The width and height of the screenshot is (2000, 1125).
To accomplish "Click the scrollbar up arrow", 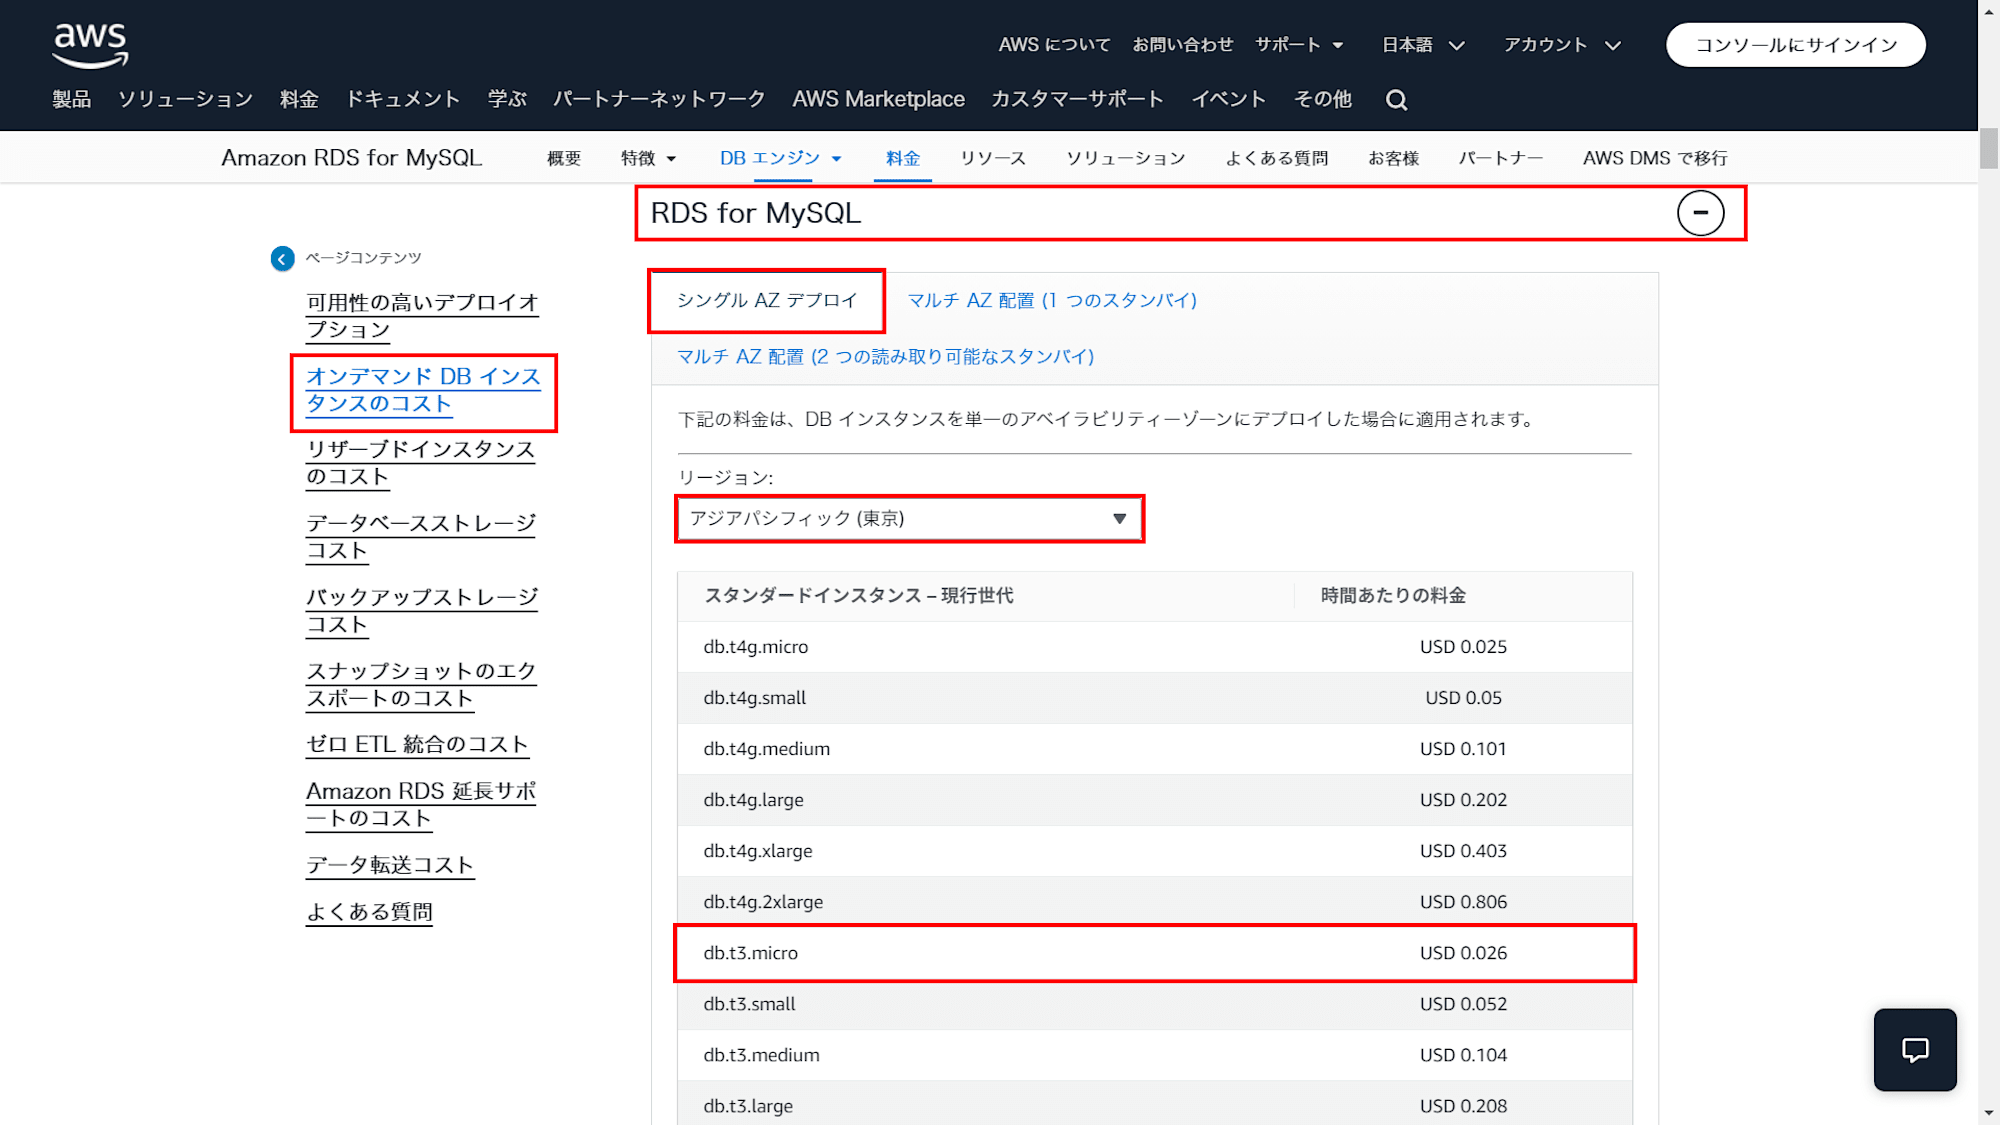I will point(1989,10).
